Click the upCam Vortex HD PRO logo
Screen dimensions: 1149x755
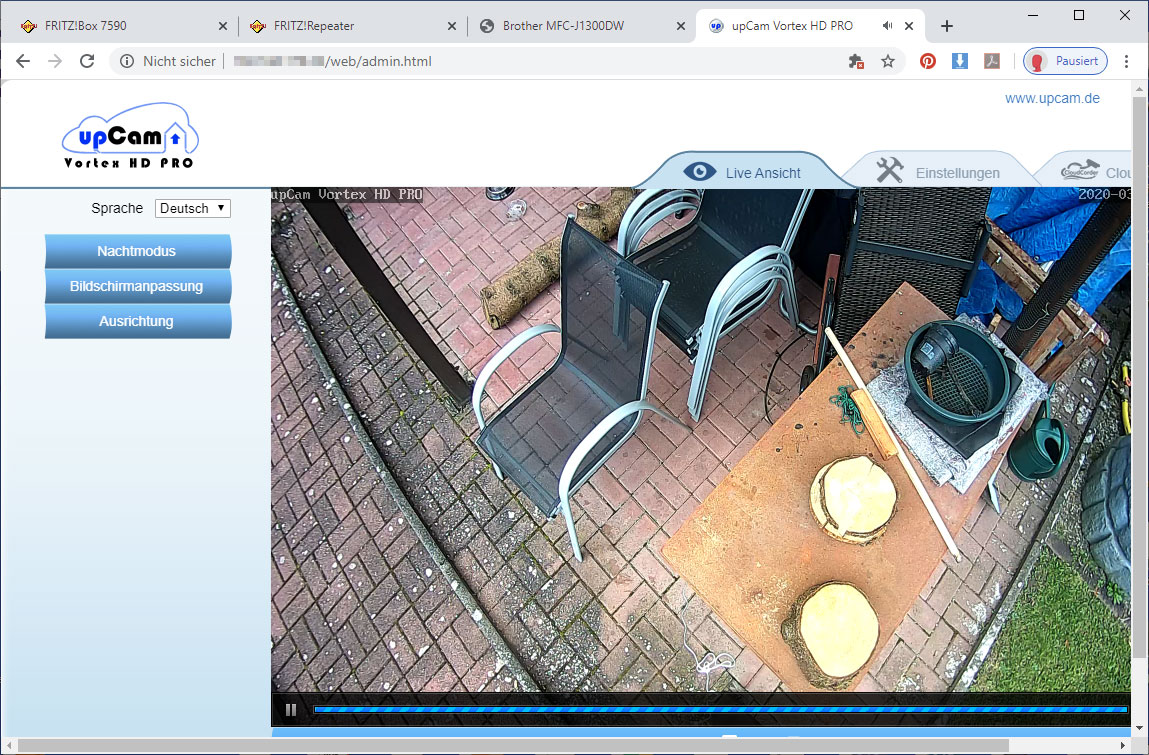(130, 136)
